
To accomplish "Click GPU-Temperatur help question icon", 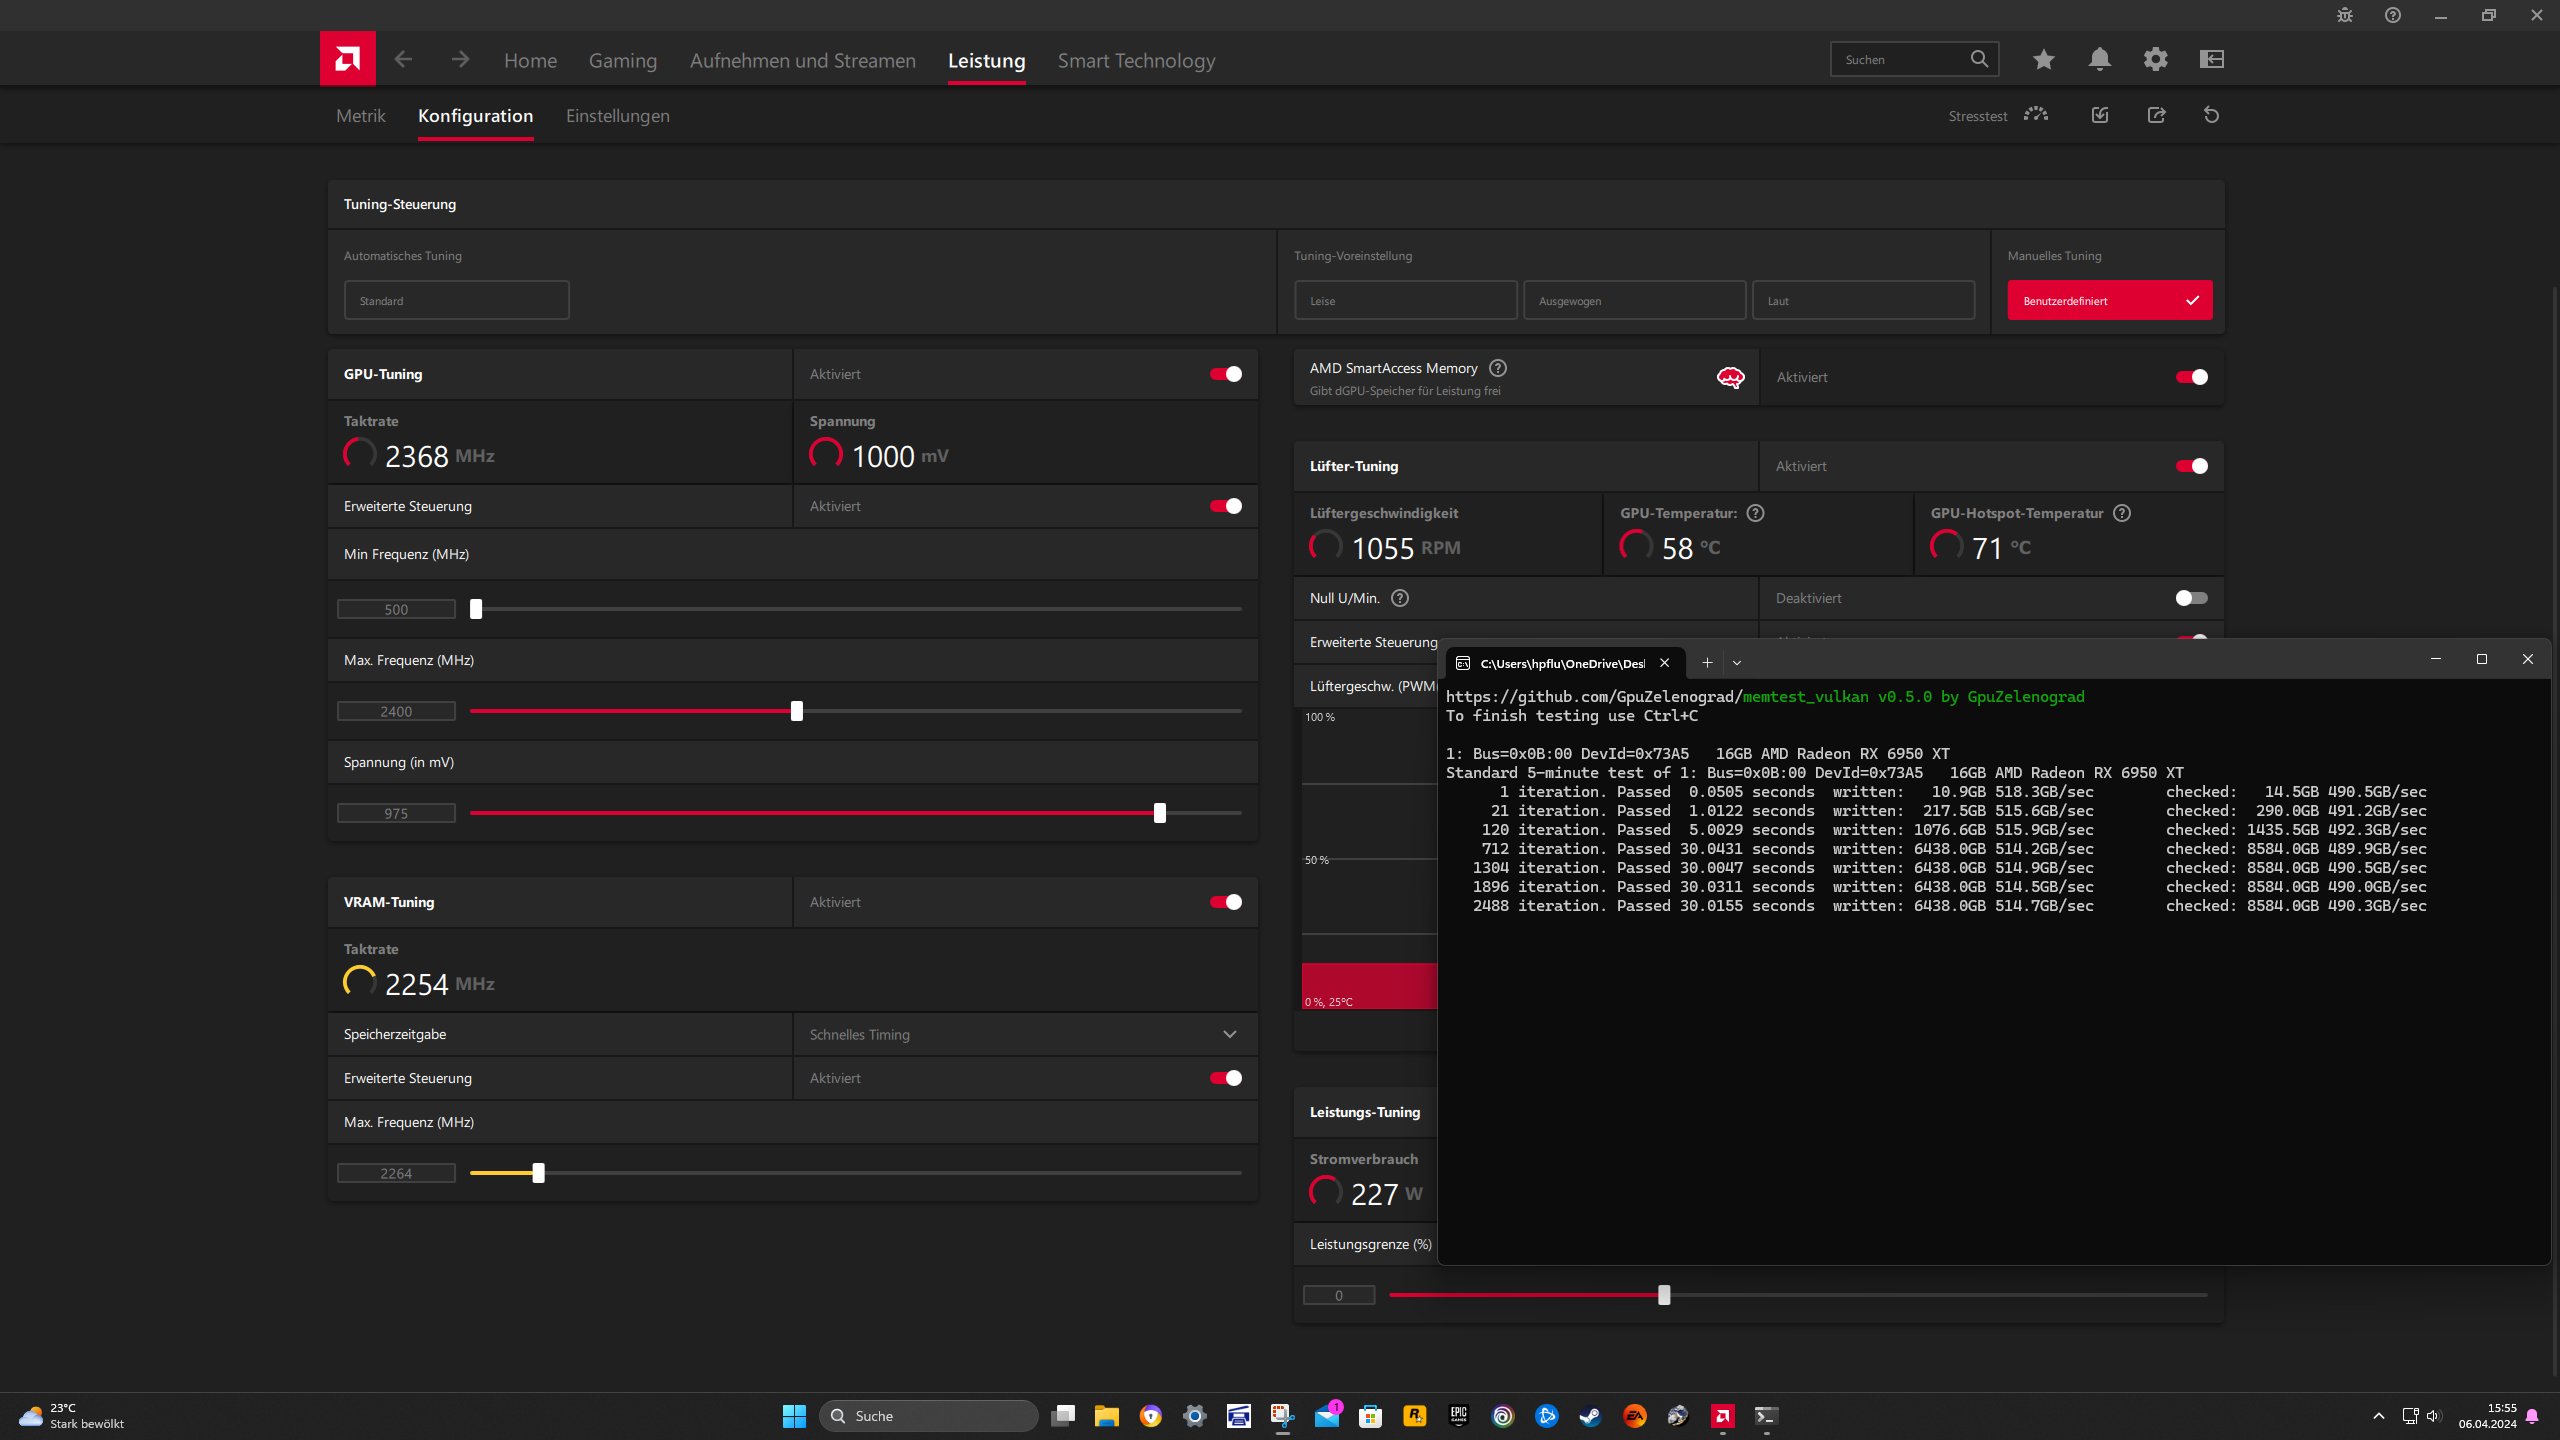I will (1755, 513).
